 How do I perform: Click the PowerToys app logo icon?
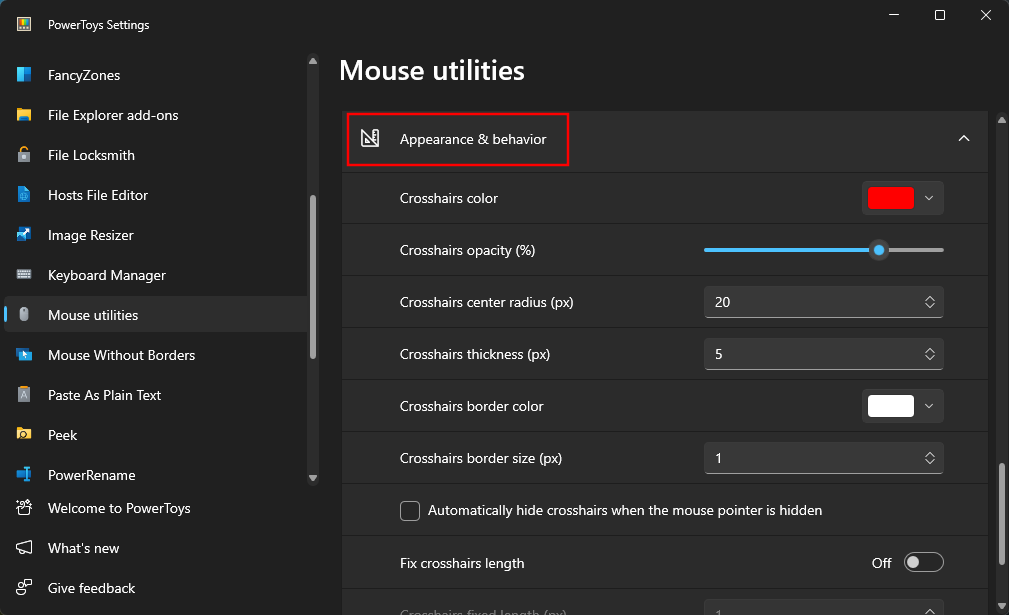point(24,24)
